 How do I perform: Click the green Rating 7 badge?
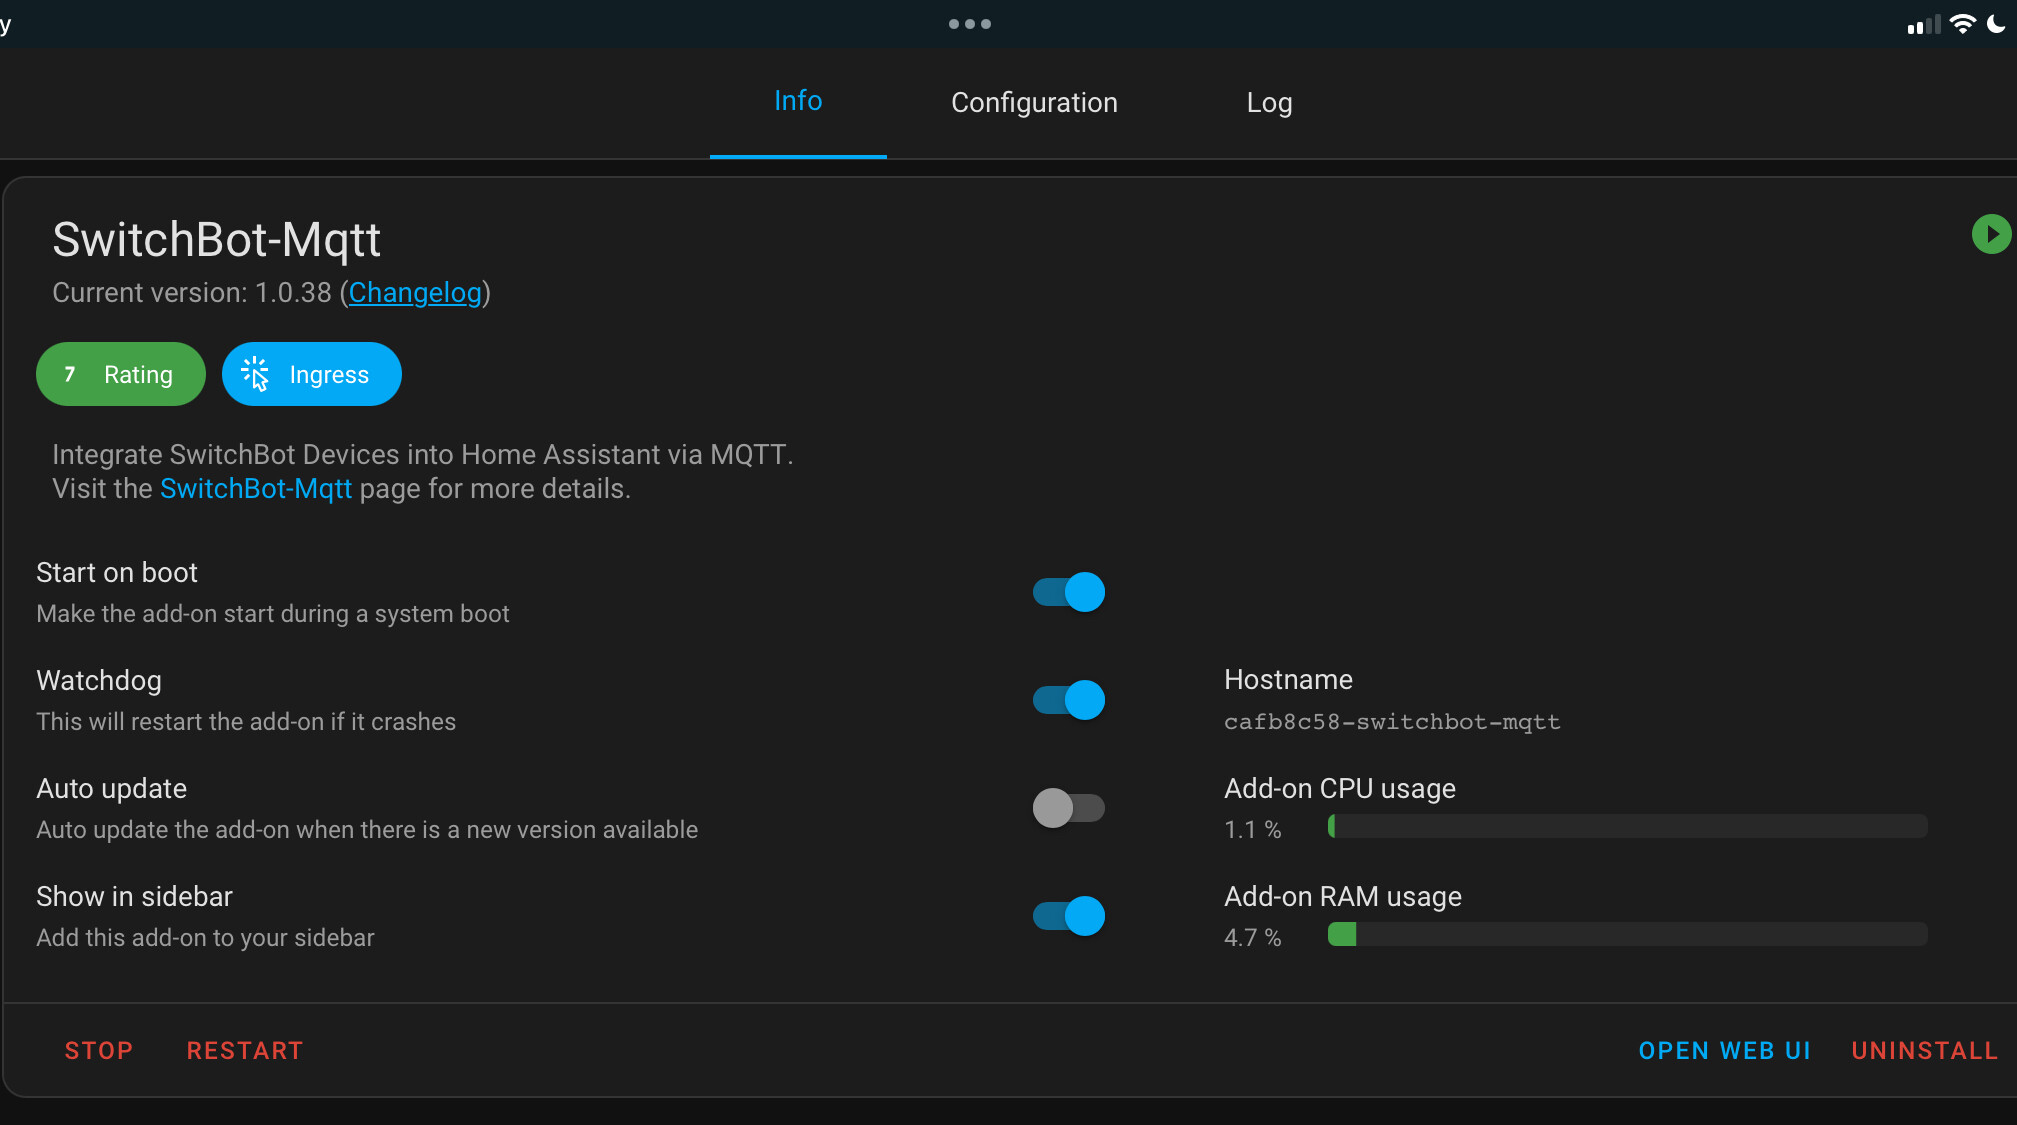pyautogui.click(x=120, y=374)
